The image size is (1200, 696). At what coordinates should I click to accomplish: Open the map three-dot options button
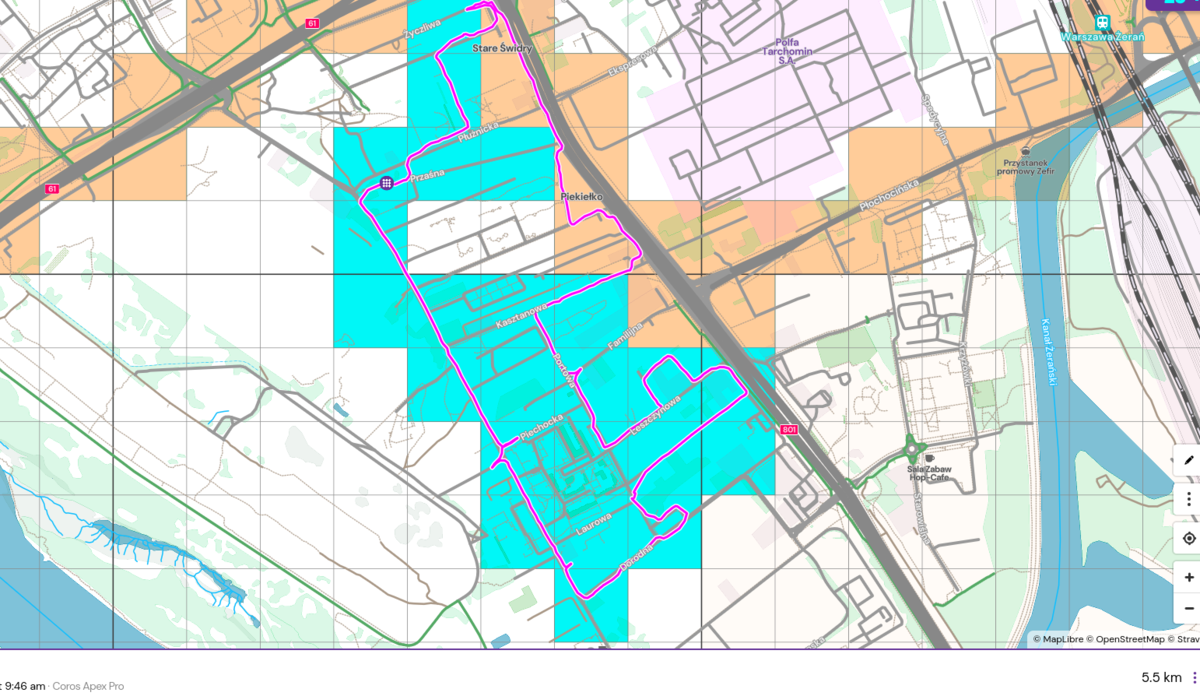1189,499
